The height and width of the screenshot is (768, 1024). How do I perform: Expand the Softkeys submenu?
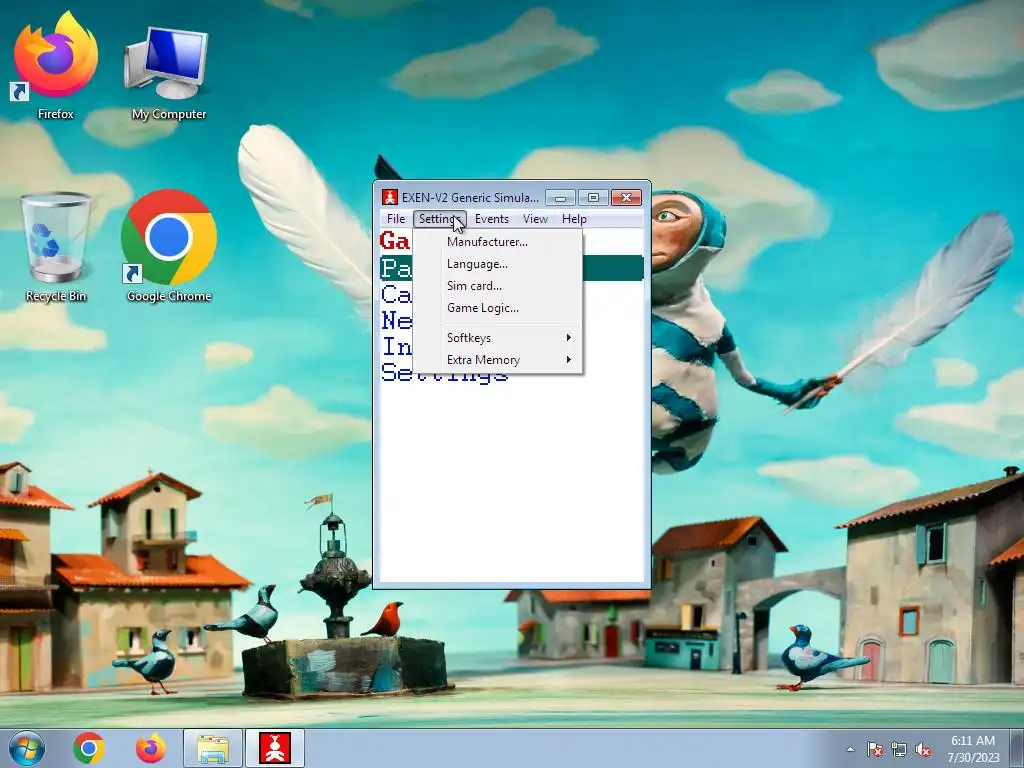click(498, 338)
